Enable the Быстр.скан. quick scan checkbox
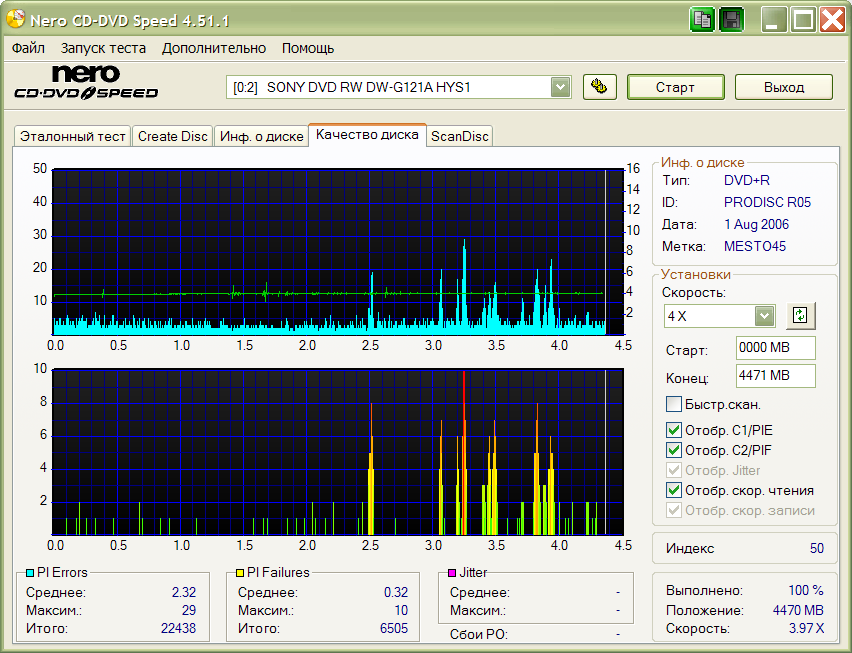Image resolution: width=852 pixels, height=653 pixels. [674, 405]
